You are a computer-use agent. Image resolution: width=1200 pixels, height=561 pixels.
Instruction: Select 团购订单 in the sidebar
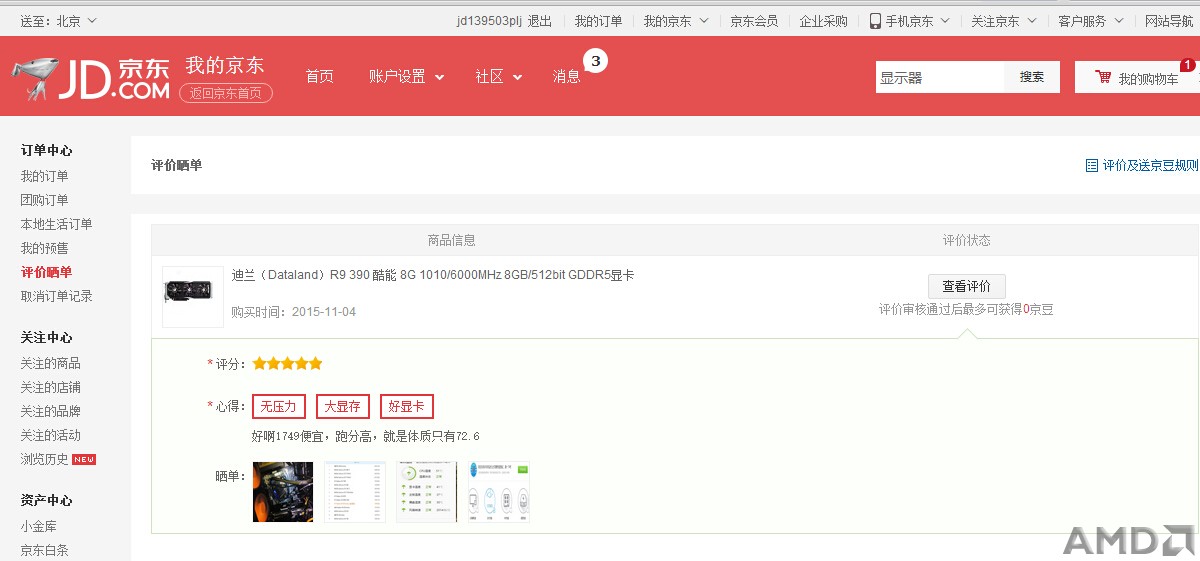(45, 200)
